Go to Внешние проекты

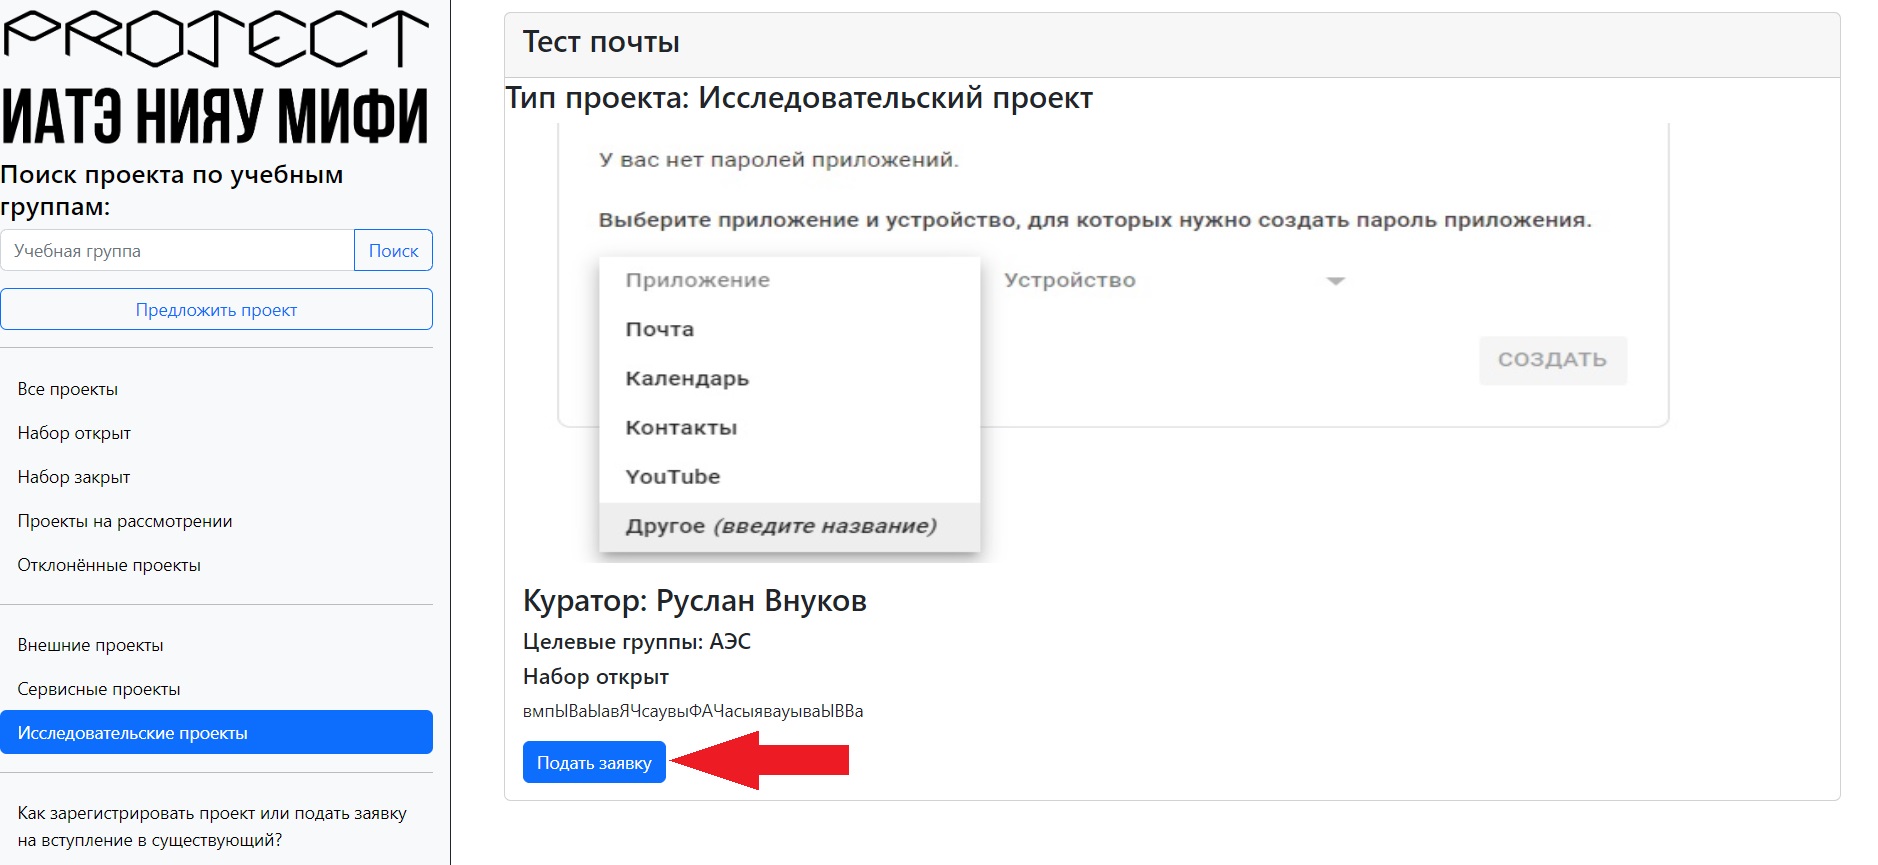[216, 645]
